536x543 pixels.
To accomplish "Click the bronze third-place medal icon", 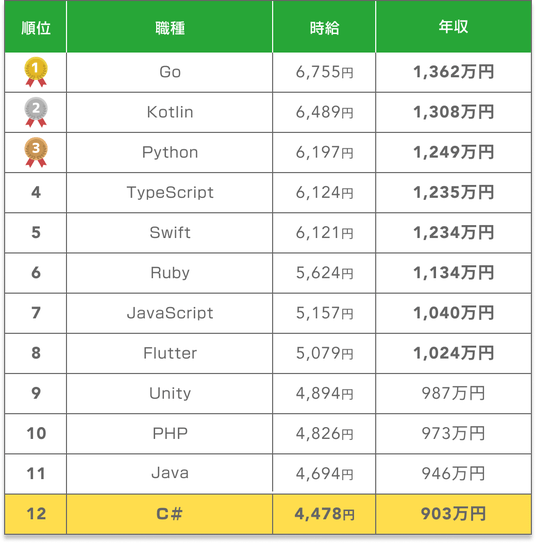I will point(36,152).
